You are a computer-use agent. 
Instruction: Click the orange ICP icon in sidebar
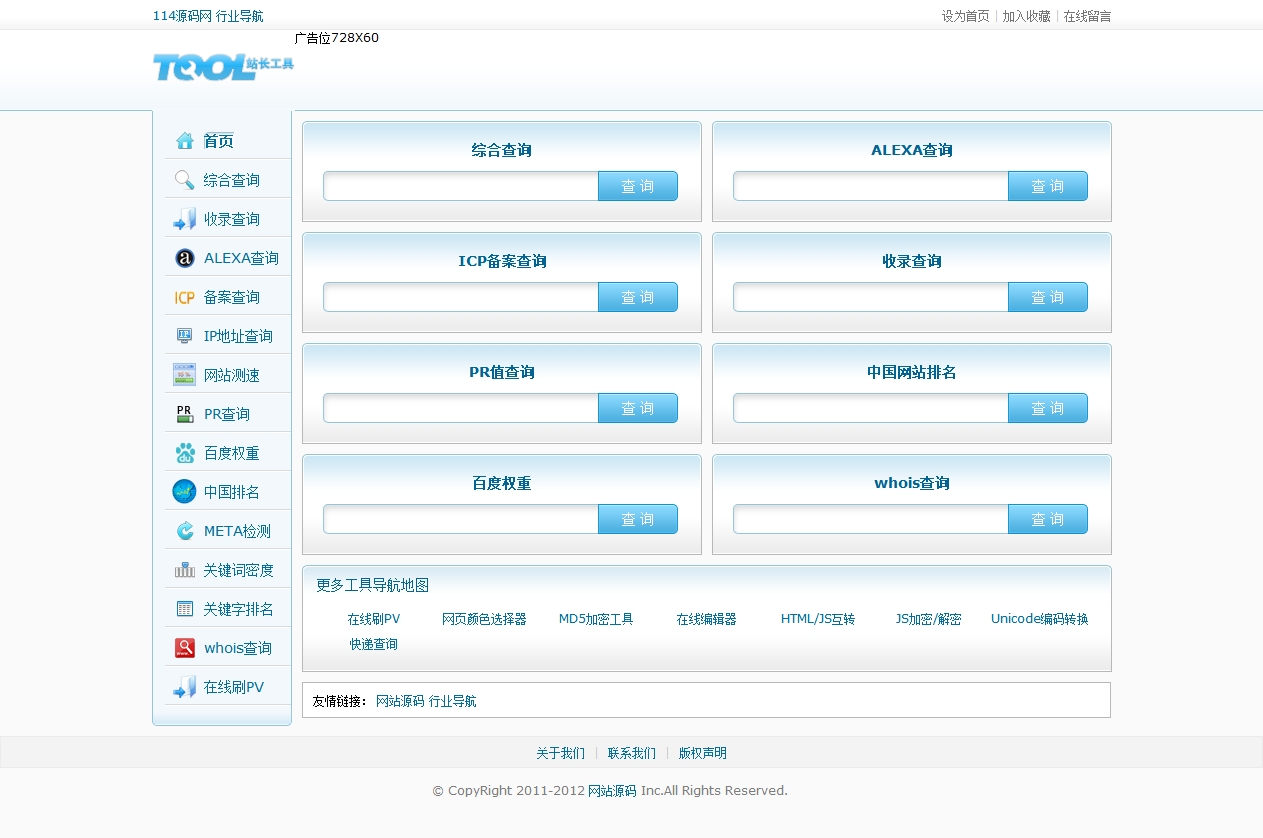pyautogui.click(x=185, y=297)
